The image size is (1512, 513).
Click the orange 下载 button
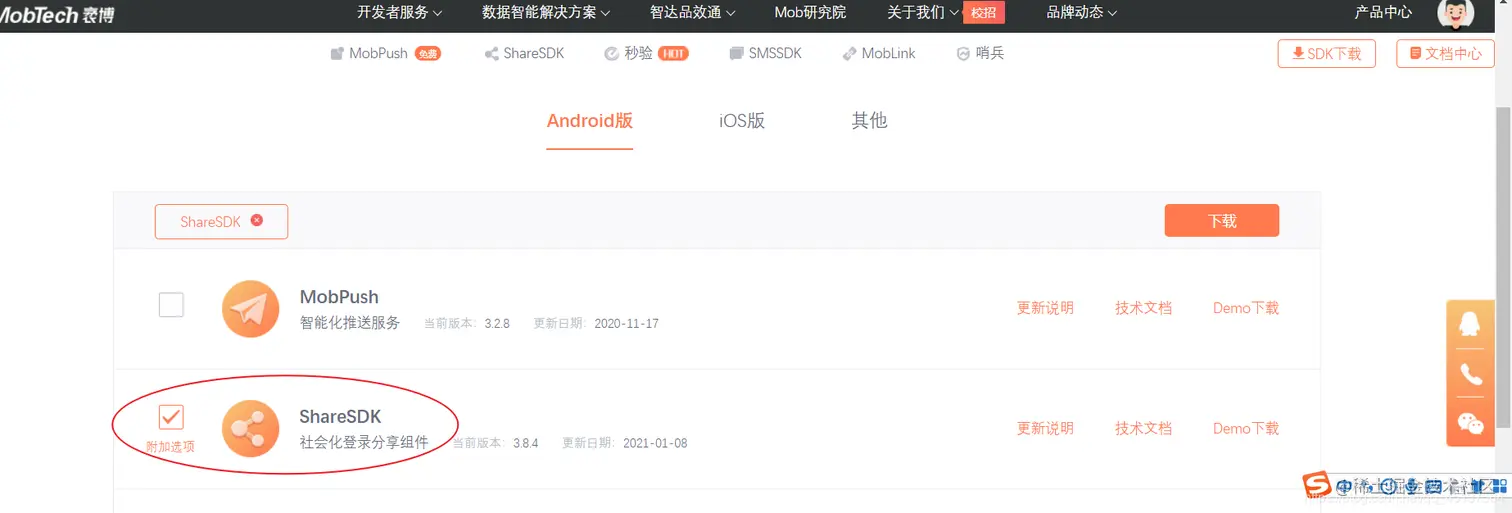tap(1222, 220)
